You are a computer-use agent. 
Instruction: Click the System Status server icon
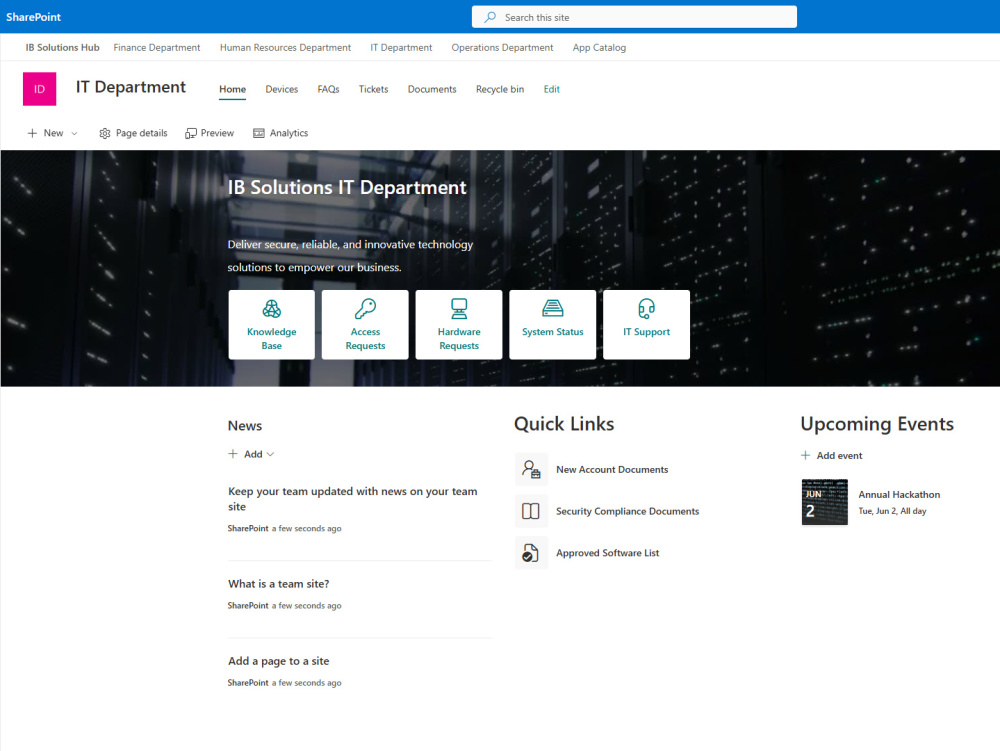coord(553,309)
